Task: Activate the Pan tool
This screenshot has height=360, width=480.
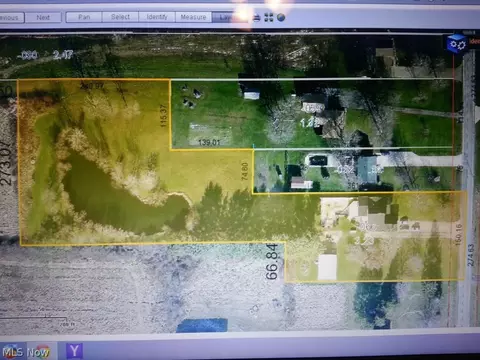Action: click(x=84, y=17)
